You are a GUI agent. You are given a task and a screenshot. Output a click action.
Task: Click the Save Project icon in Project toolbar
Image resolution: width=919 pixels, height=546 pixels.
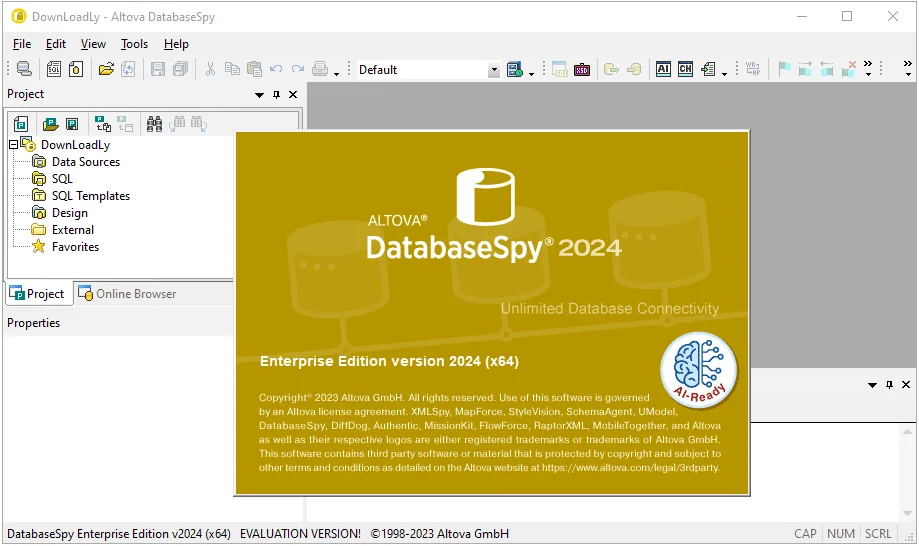(72, 124)
